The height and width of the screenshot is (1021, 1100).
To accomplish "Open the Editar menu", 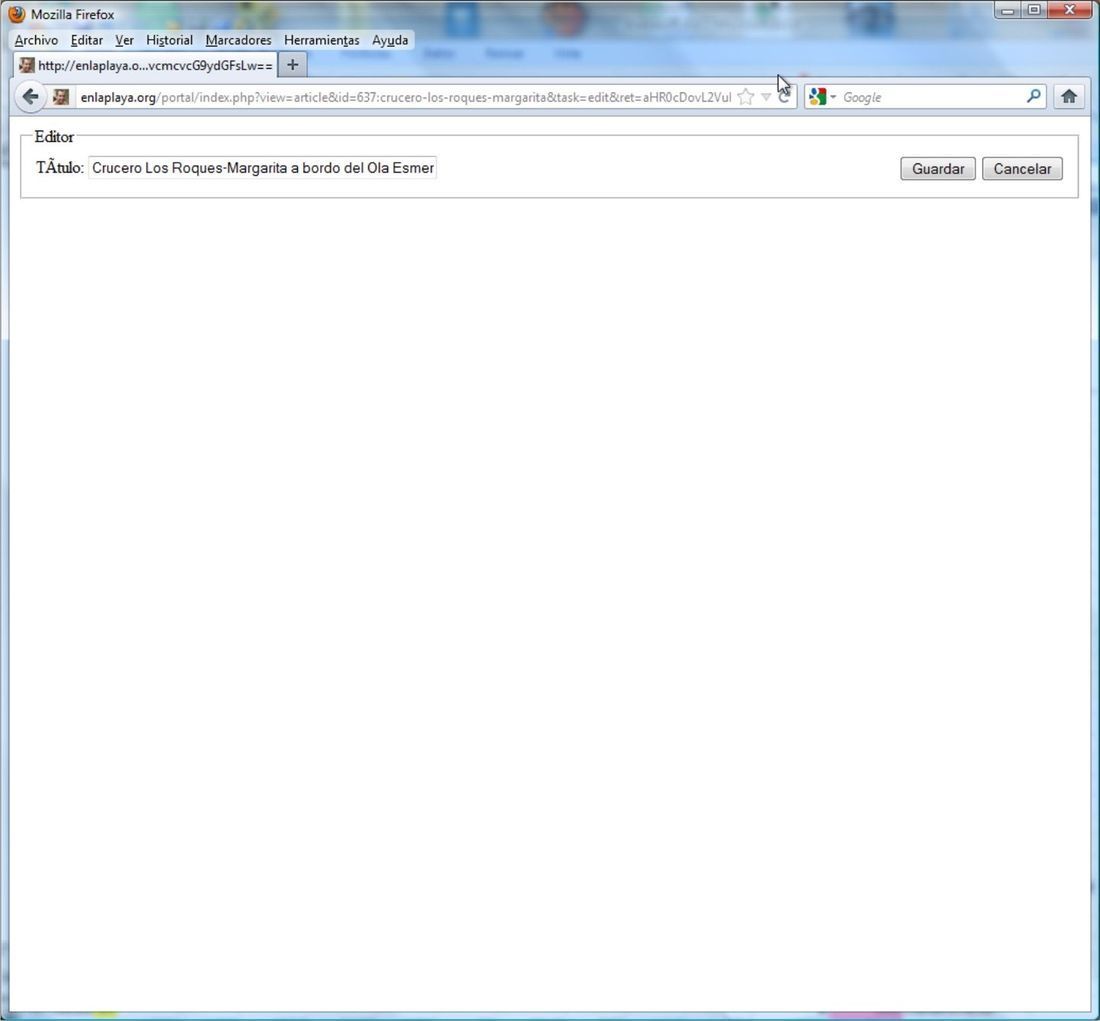I will click(x=87, y=40).
